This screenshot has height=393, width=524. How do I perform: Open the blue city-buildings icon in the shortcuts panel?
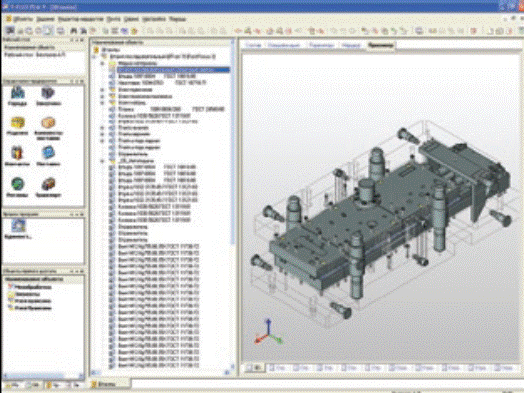coord(17,93)
